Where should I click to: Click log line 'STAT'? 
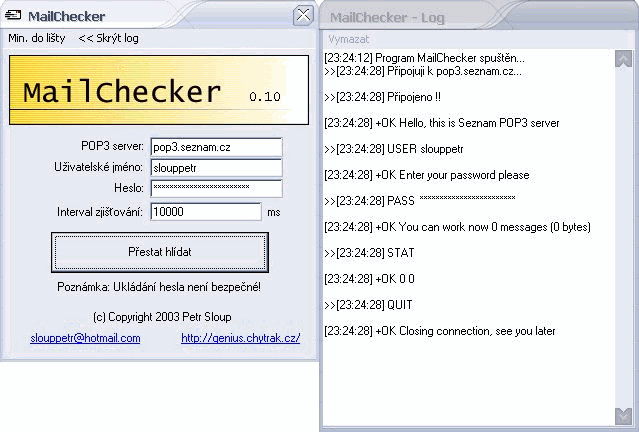(x=369, y=253)
